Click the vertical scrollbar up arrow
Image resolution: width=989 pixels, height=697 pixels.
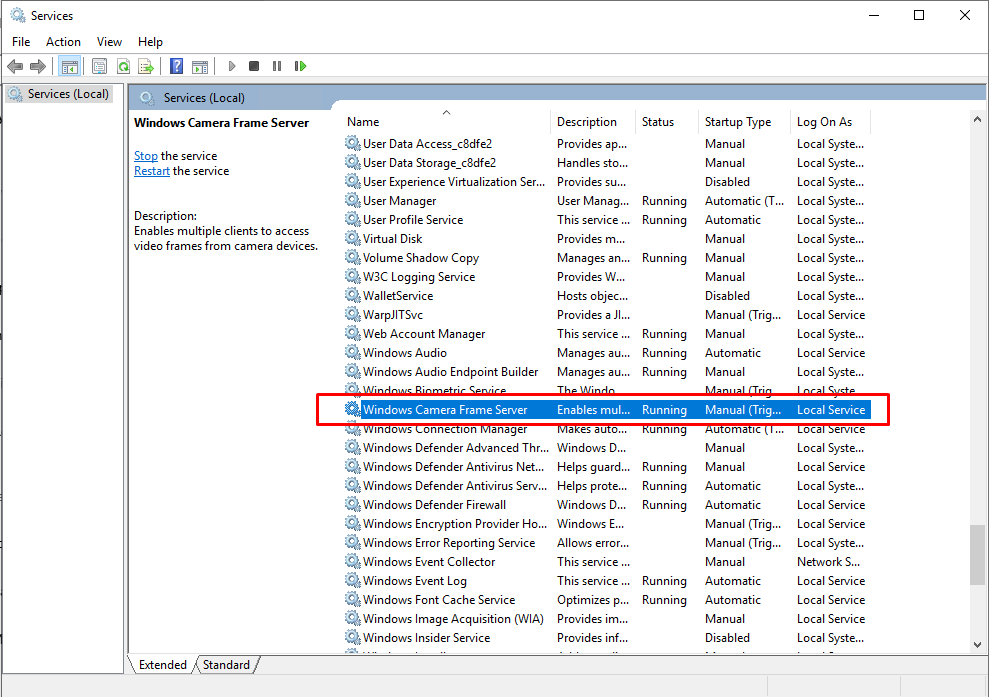977,119
